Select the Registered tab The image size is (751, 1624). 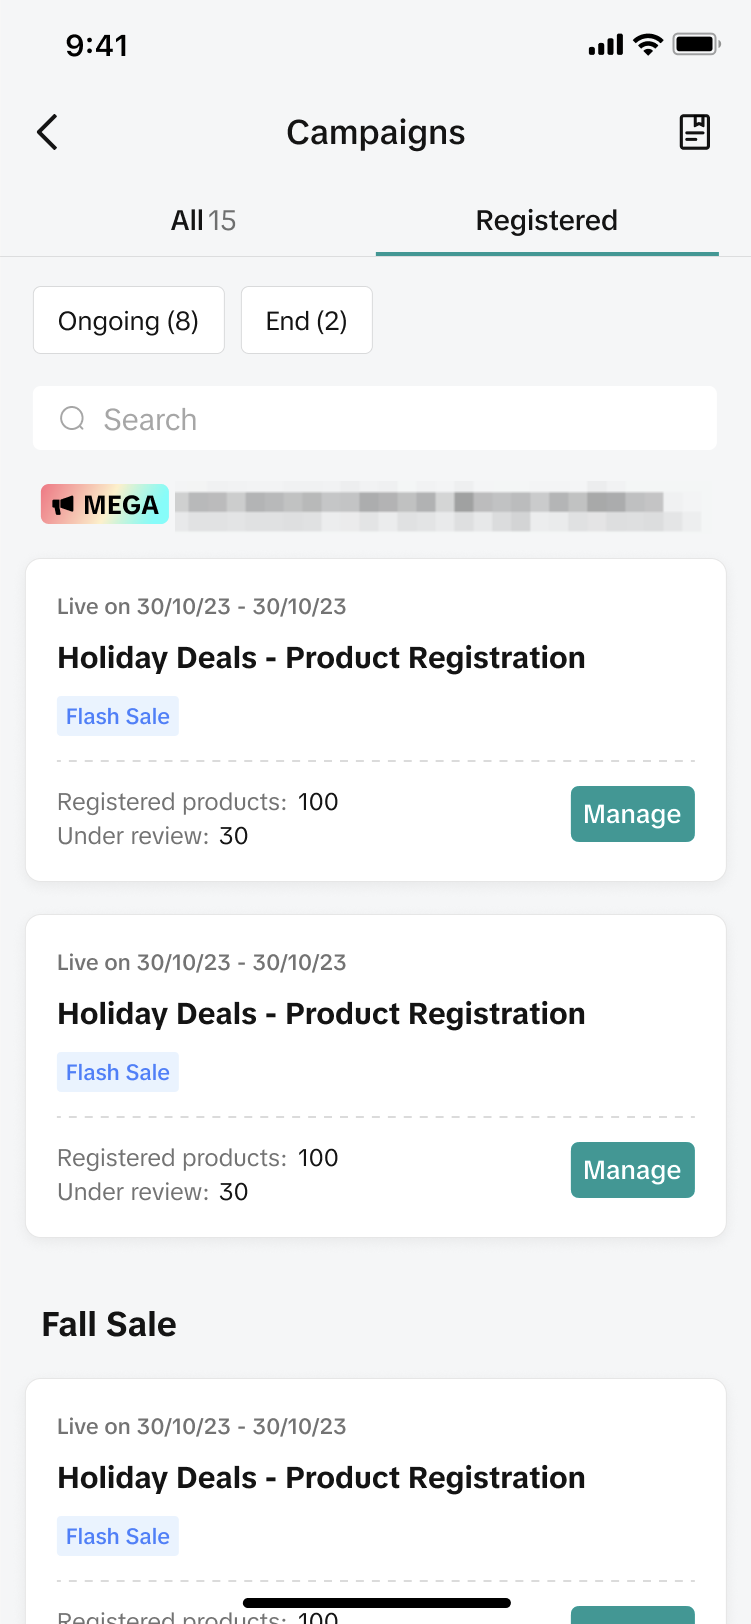pos(546,220)
